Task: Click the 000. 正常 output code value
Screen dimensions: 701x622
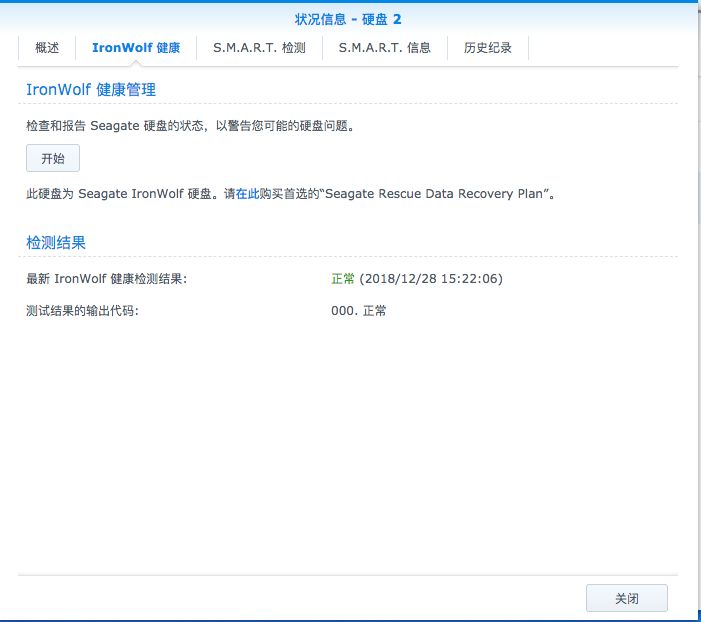Action: [359, 311]
